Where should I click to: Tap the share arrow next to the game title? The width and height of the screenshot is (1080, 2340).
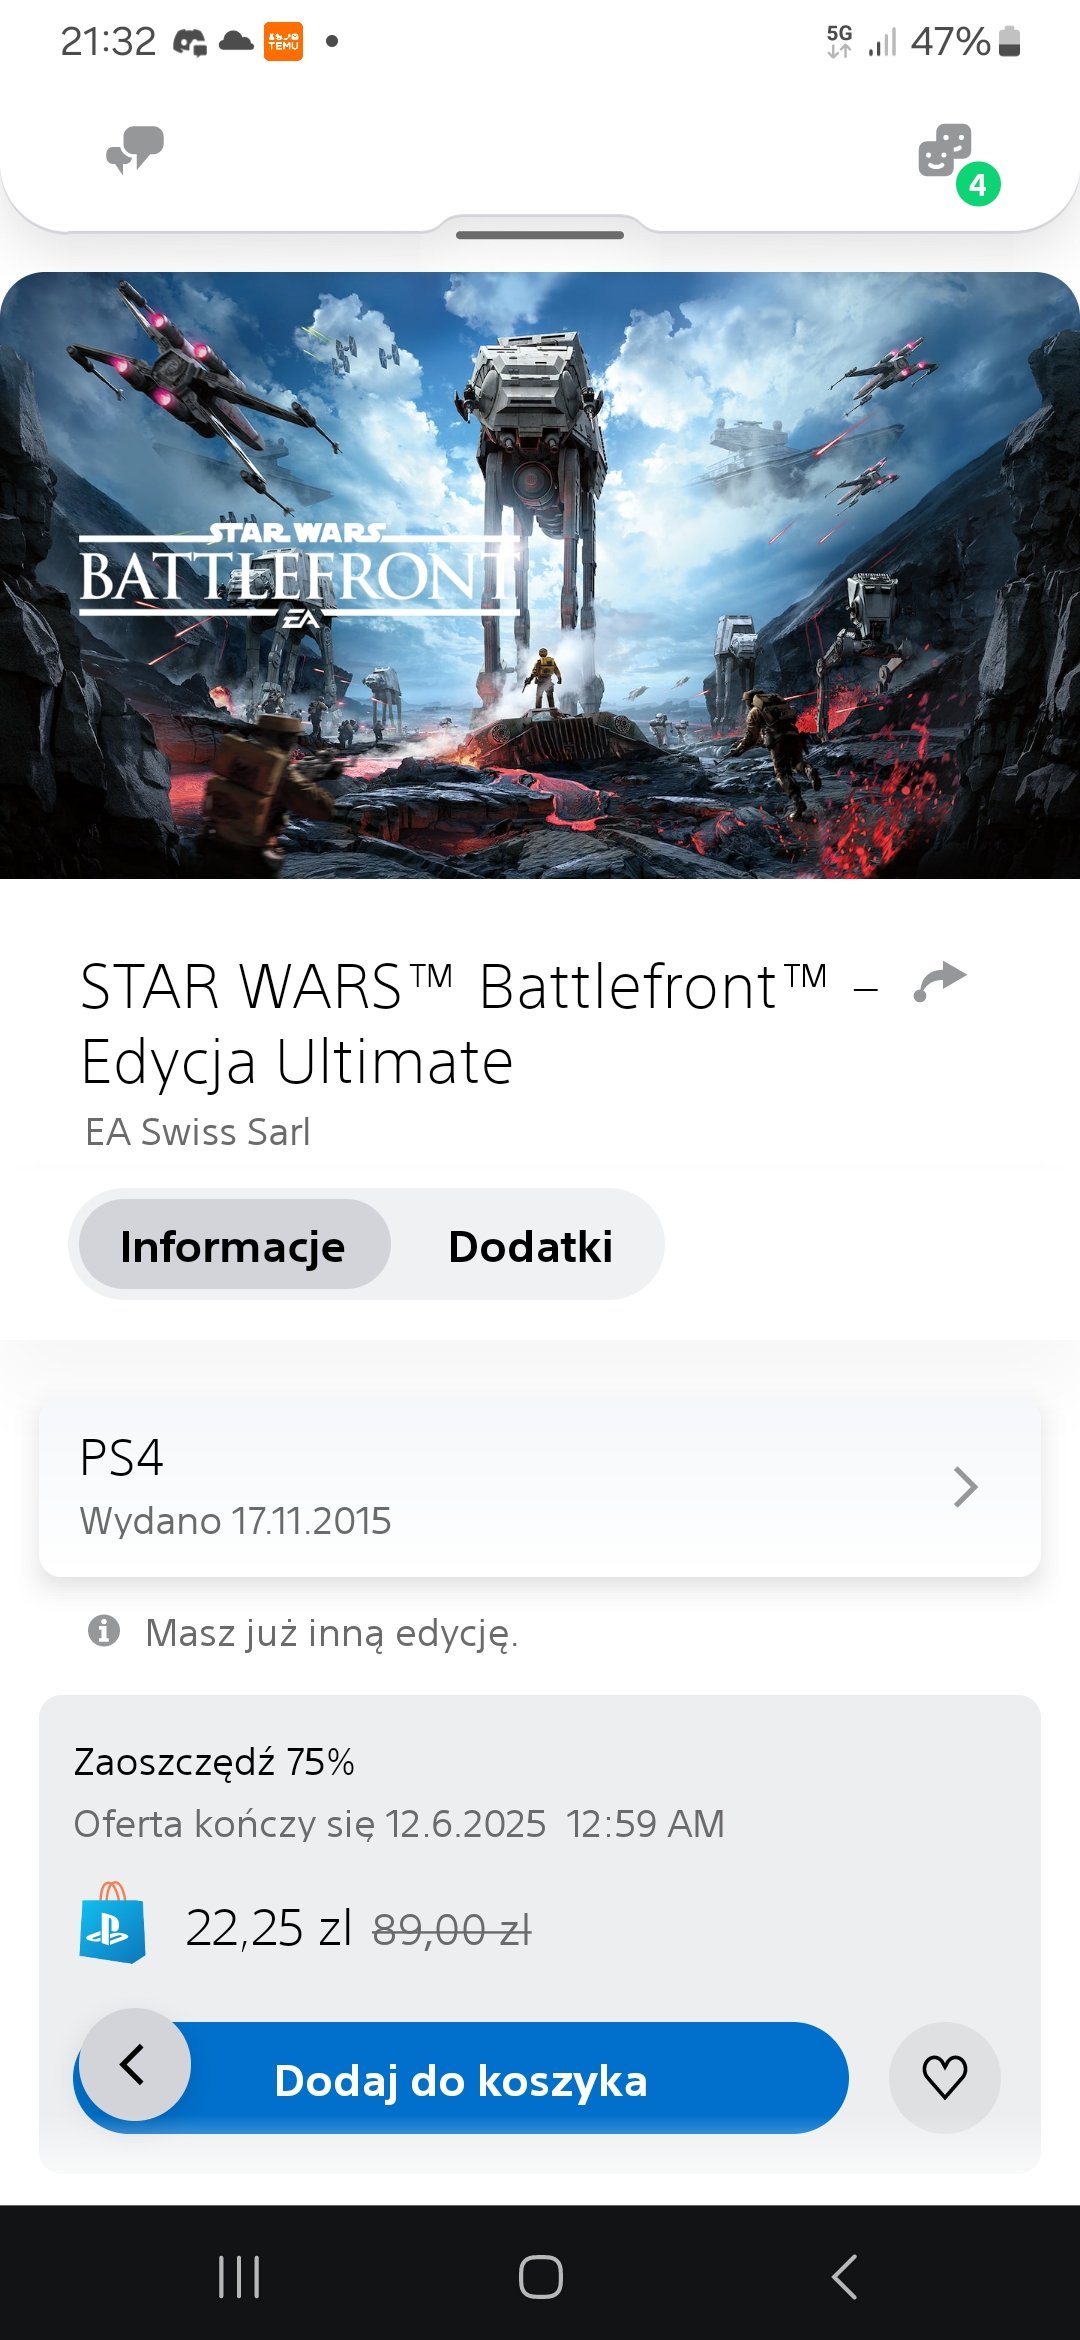[x=940, y=982]
